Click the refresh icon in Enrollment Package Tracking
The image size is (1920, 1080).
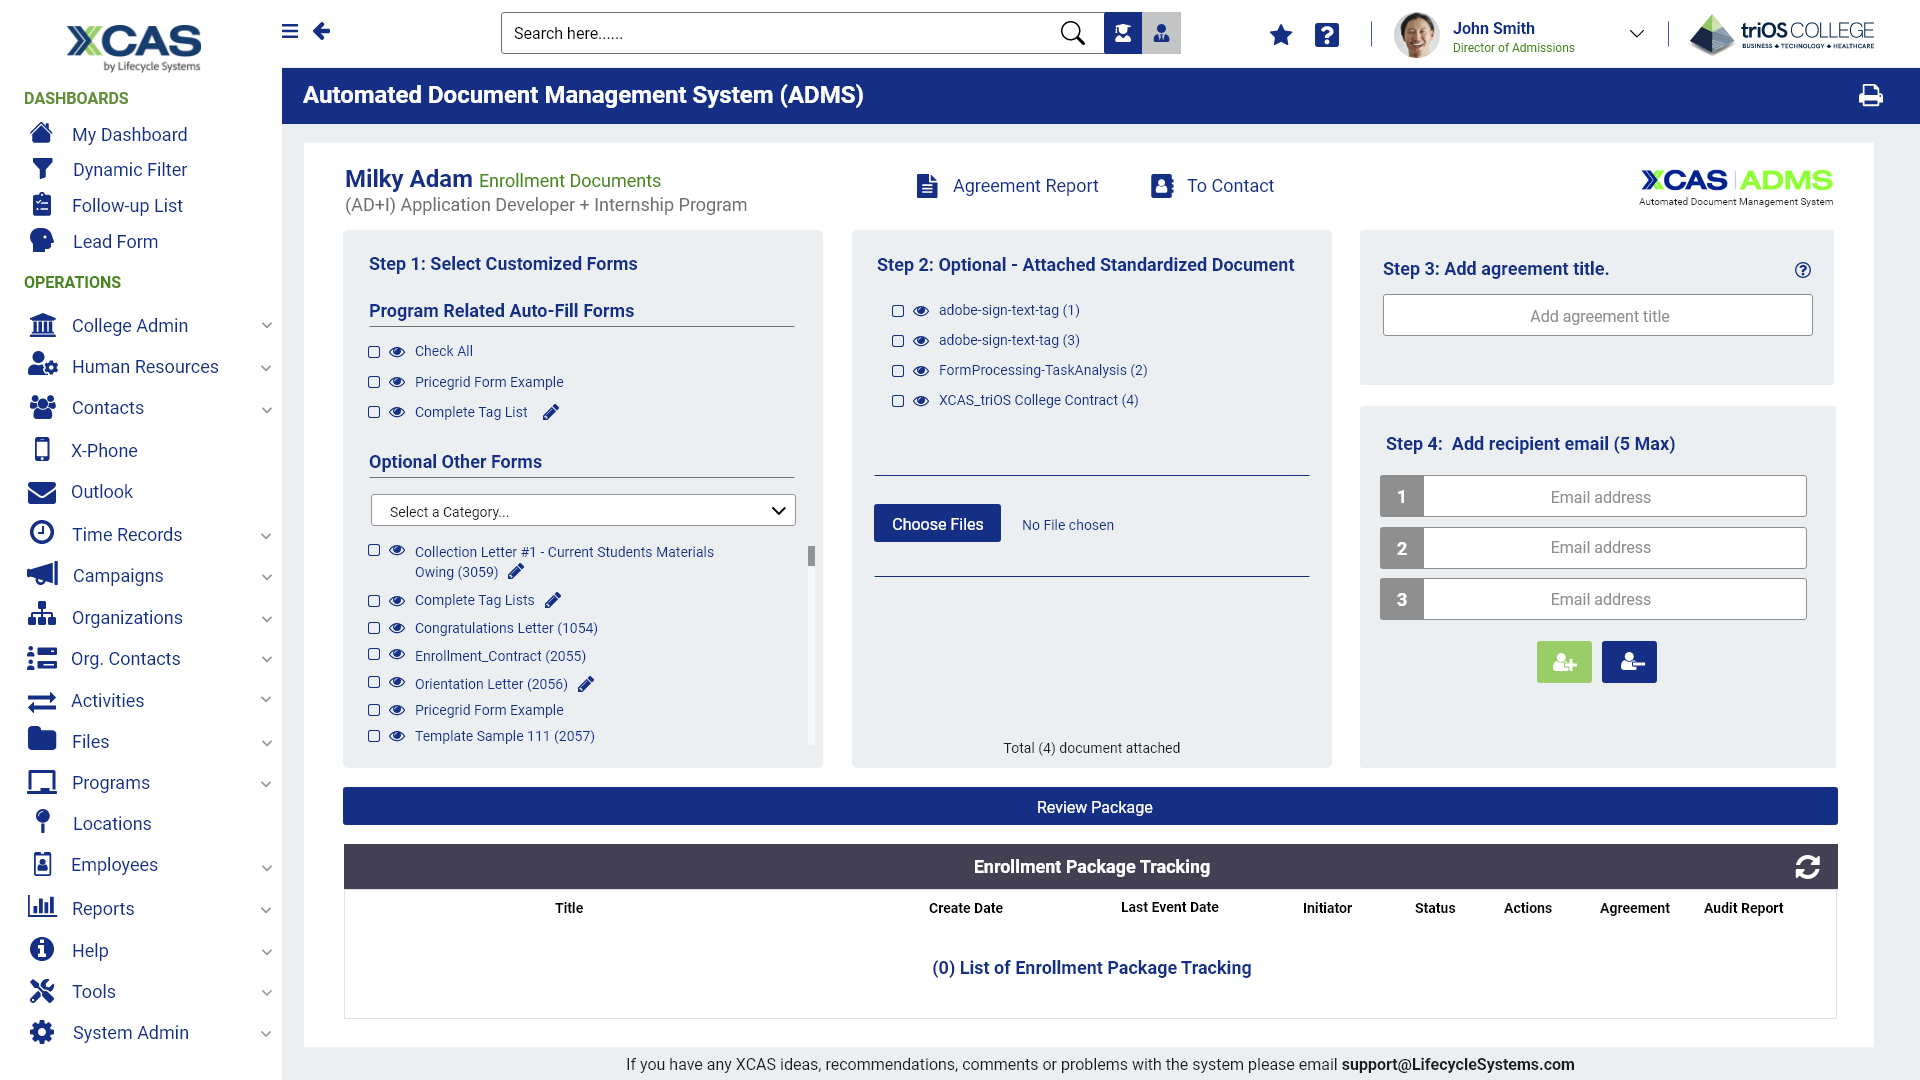1807,867
